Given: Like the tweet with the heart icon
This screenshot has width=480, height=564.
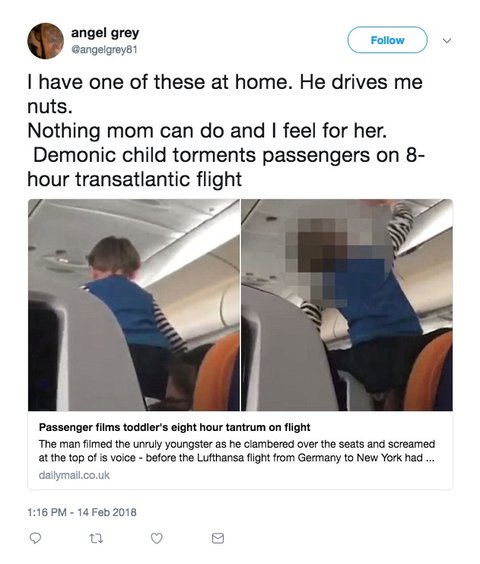Looking at the screenshot, I should pyautogui.click(x=157, y=538).
